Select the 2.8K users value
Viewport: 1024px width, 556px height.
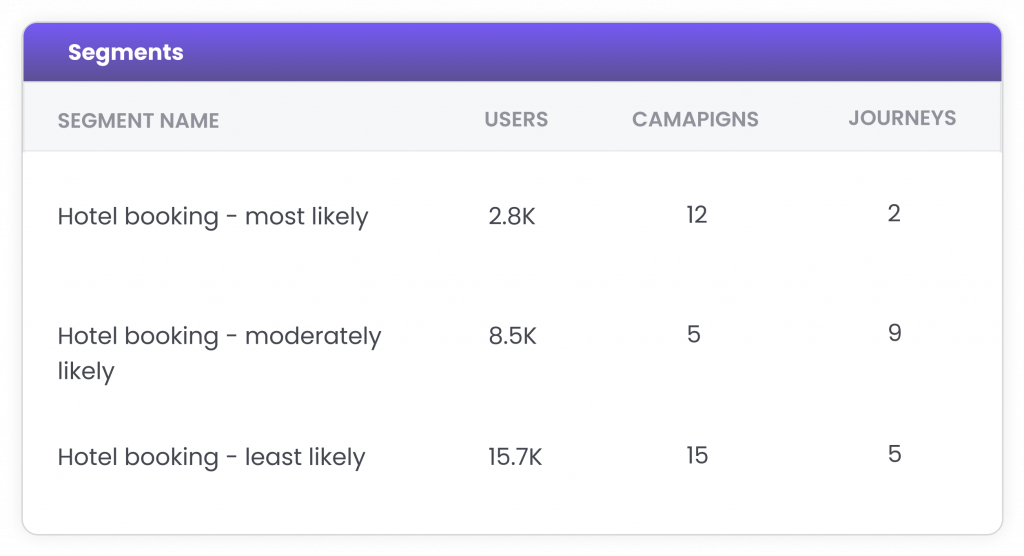(x=512, y=216)
